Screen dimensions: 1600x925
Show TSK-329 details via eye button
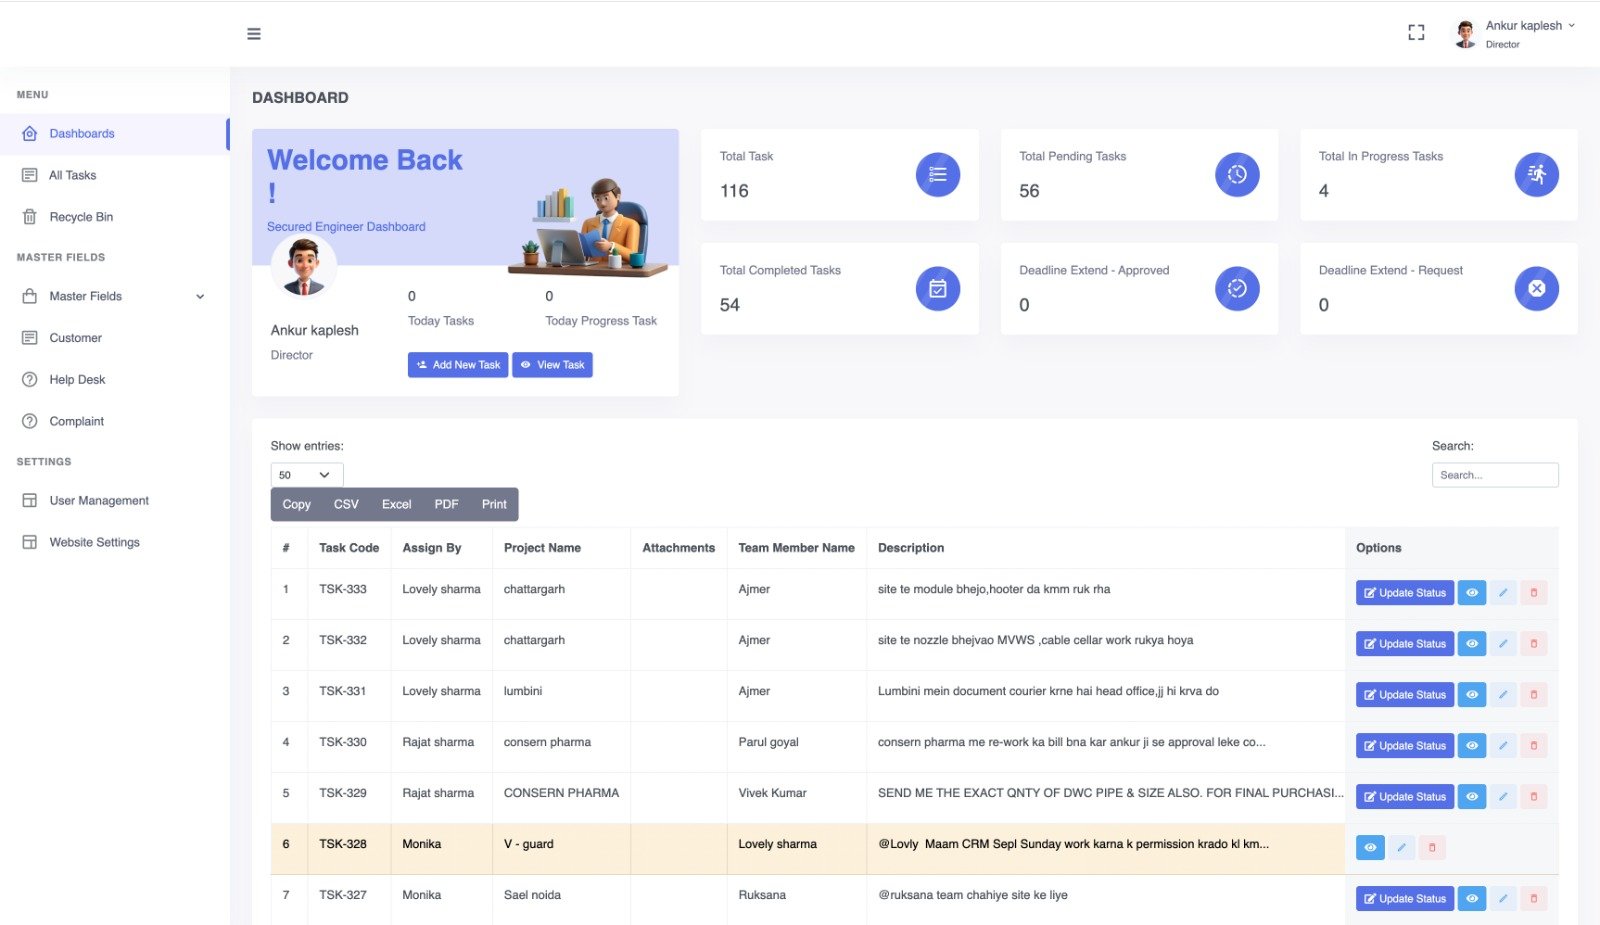1471,797
